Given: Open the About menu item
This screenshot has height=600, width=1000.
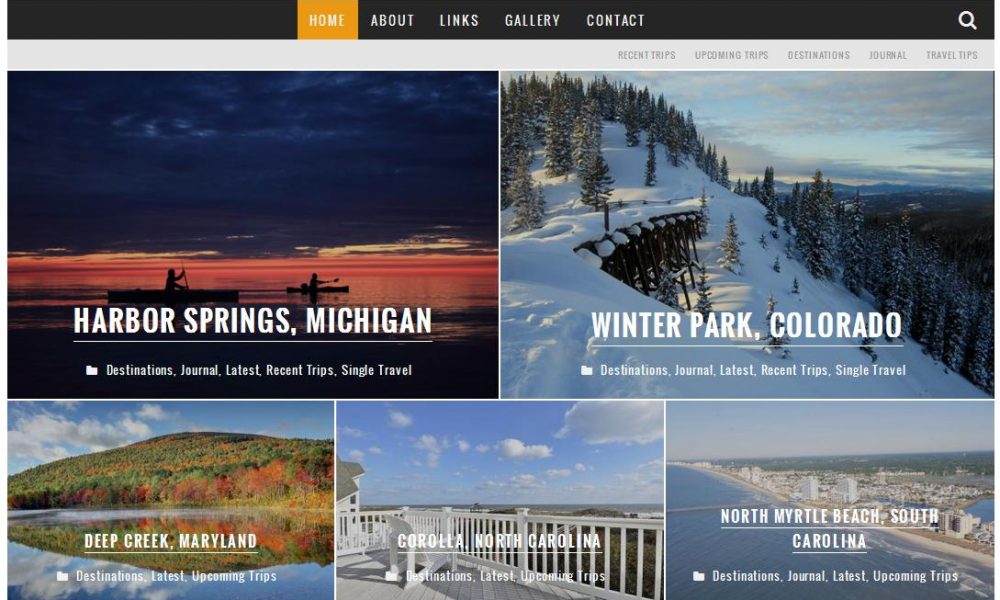Looking at the screenshot, I should pyautogui.click(x=392, y=20).
